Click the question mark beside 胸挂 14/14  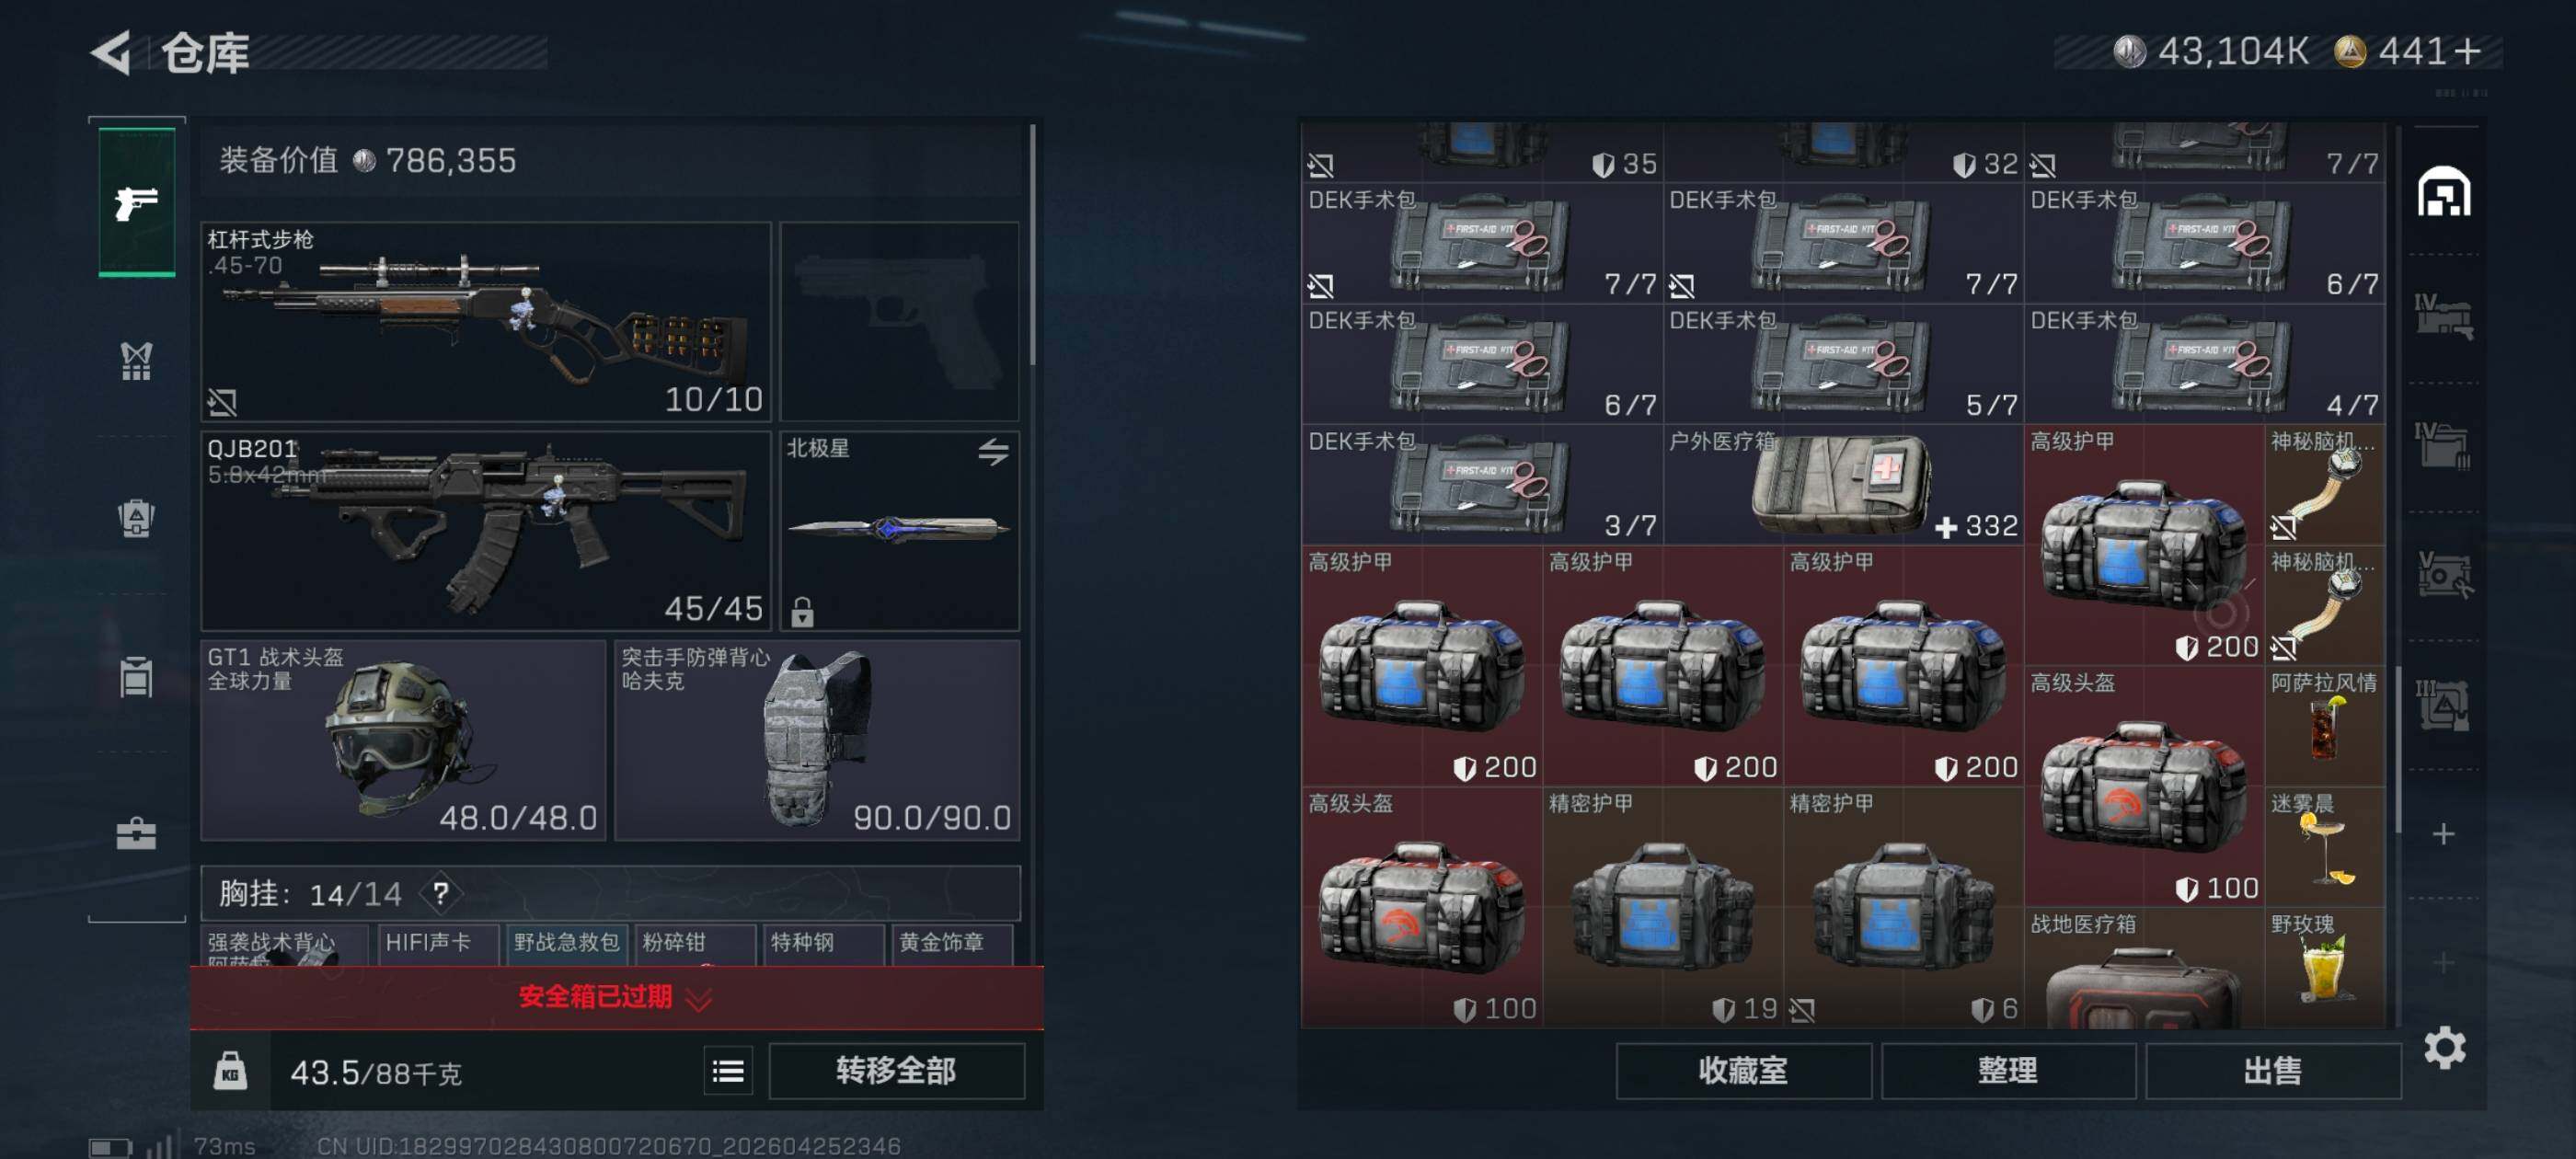(440, 893)
